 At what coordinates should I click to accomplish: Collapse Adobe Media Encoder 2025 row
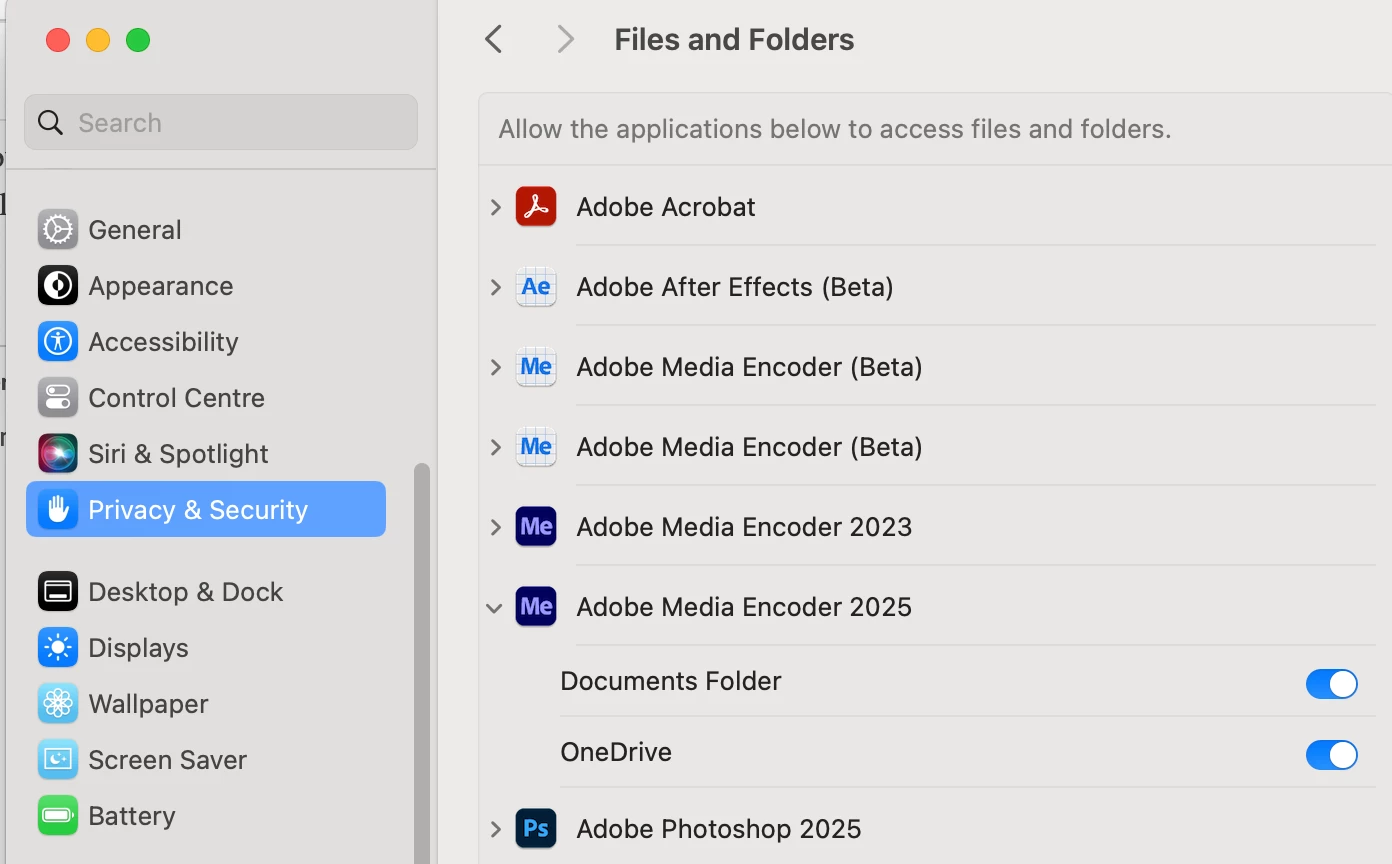coord(495,608)
